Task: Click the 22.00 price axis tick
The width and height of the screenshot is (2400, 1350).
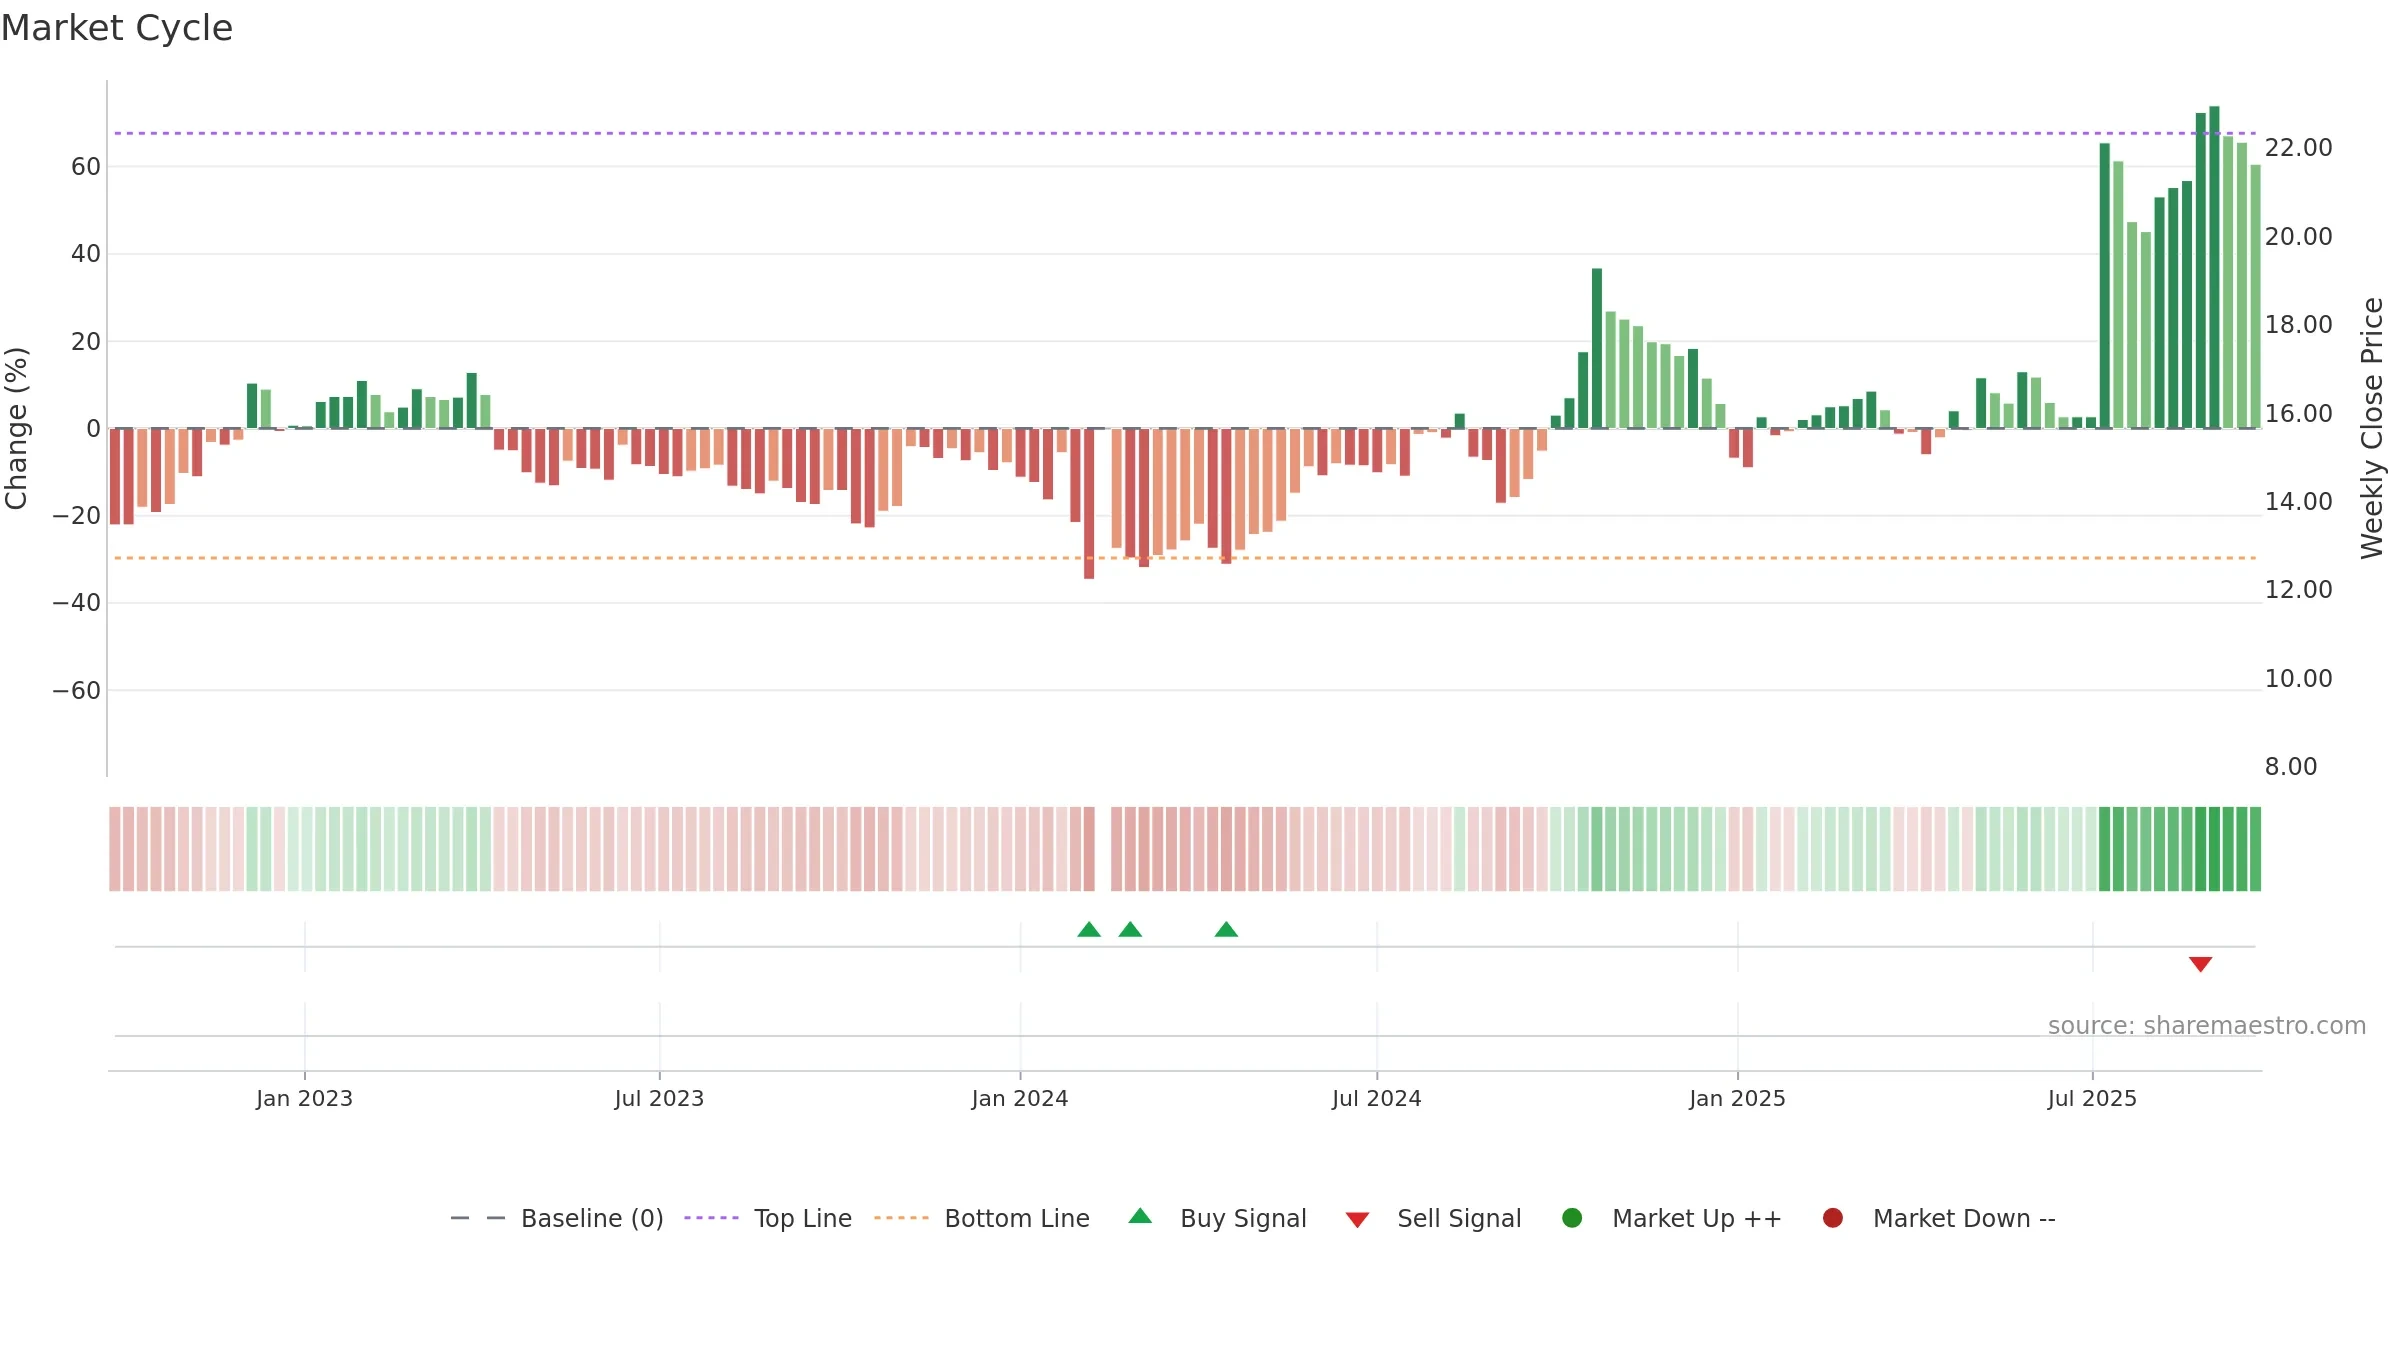Action: tap(2298, 148)
